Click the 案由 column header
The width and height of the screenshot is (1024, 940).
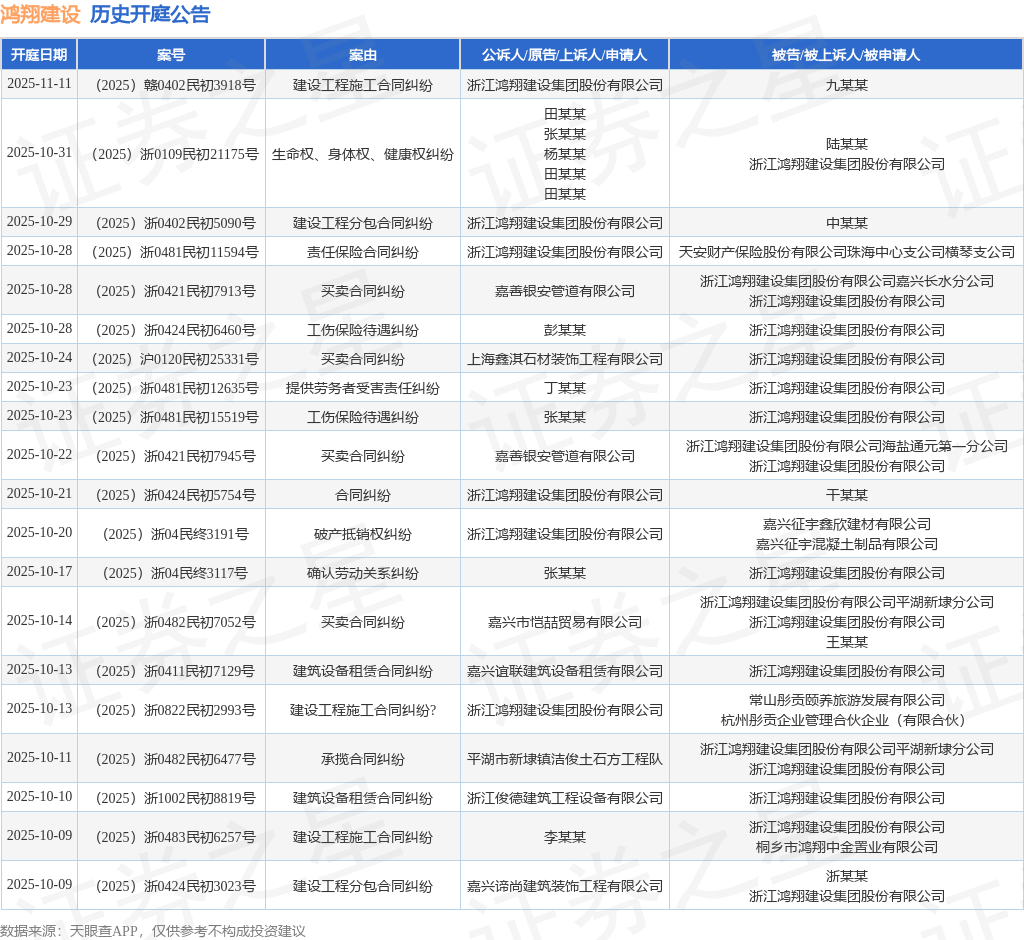pos(362,55)
